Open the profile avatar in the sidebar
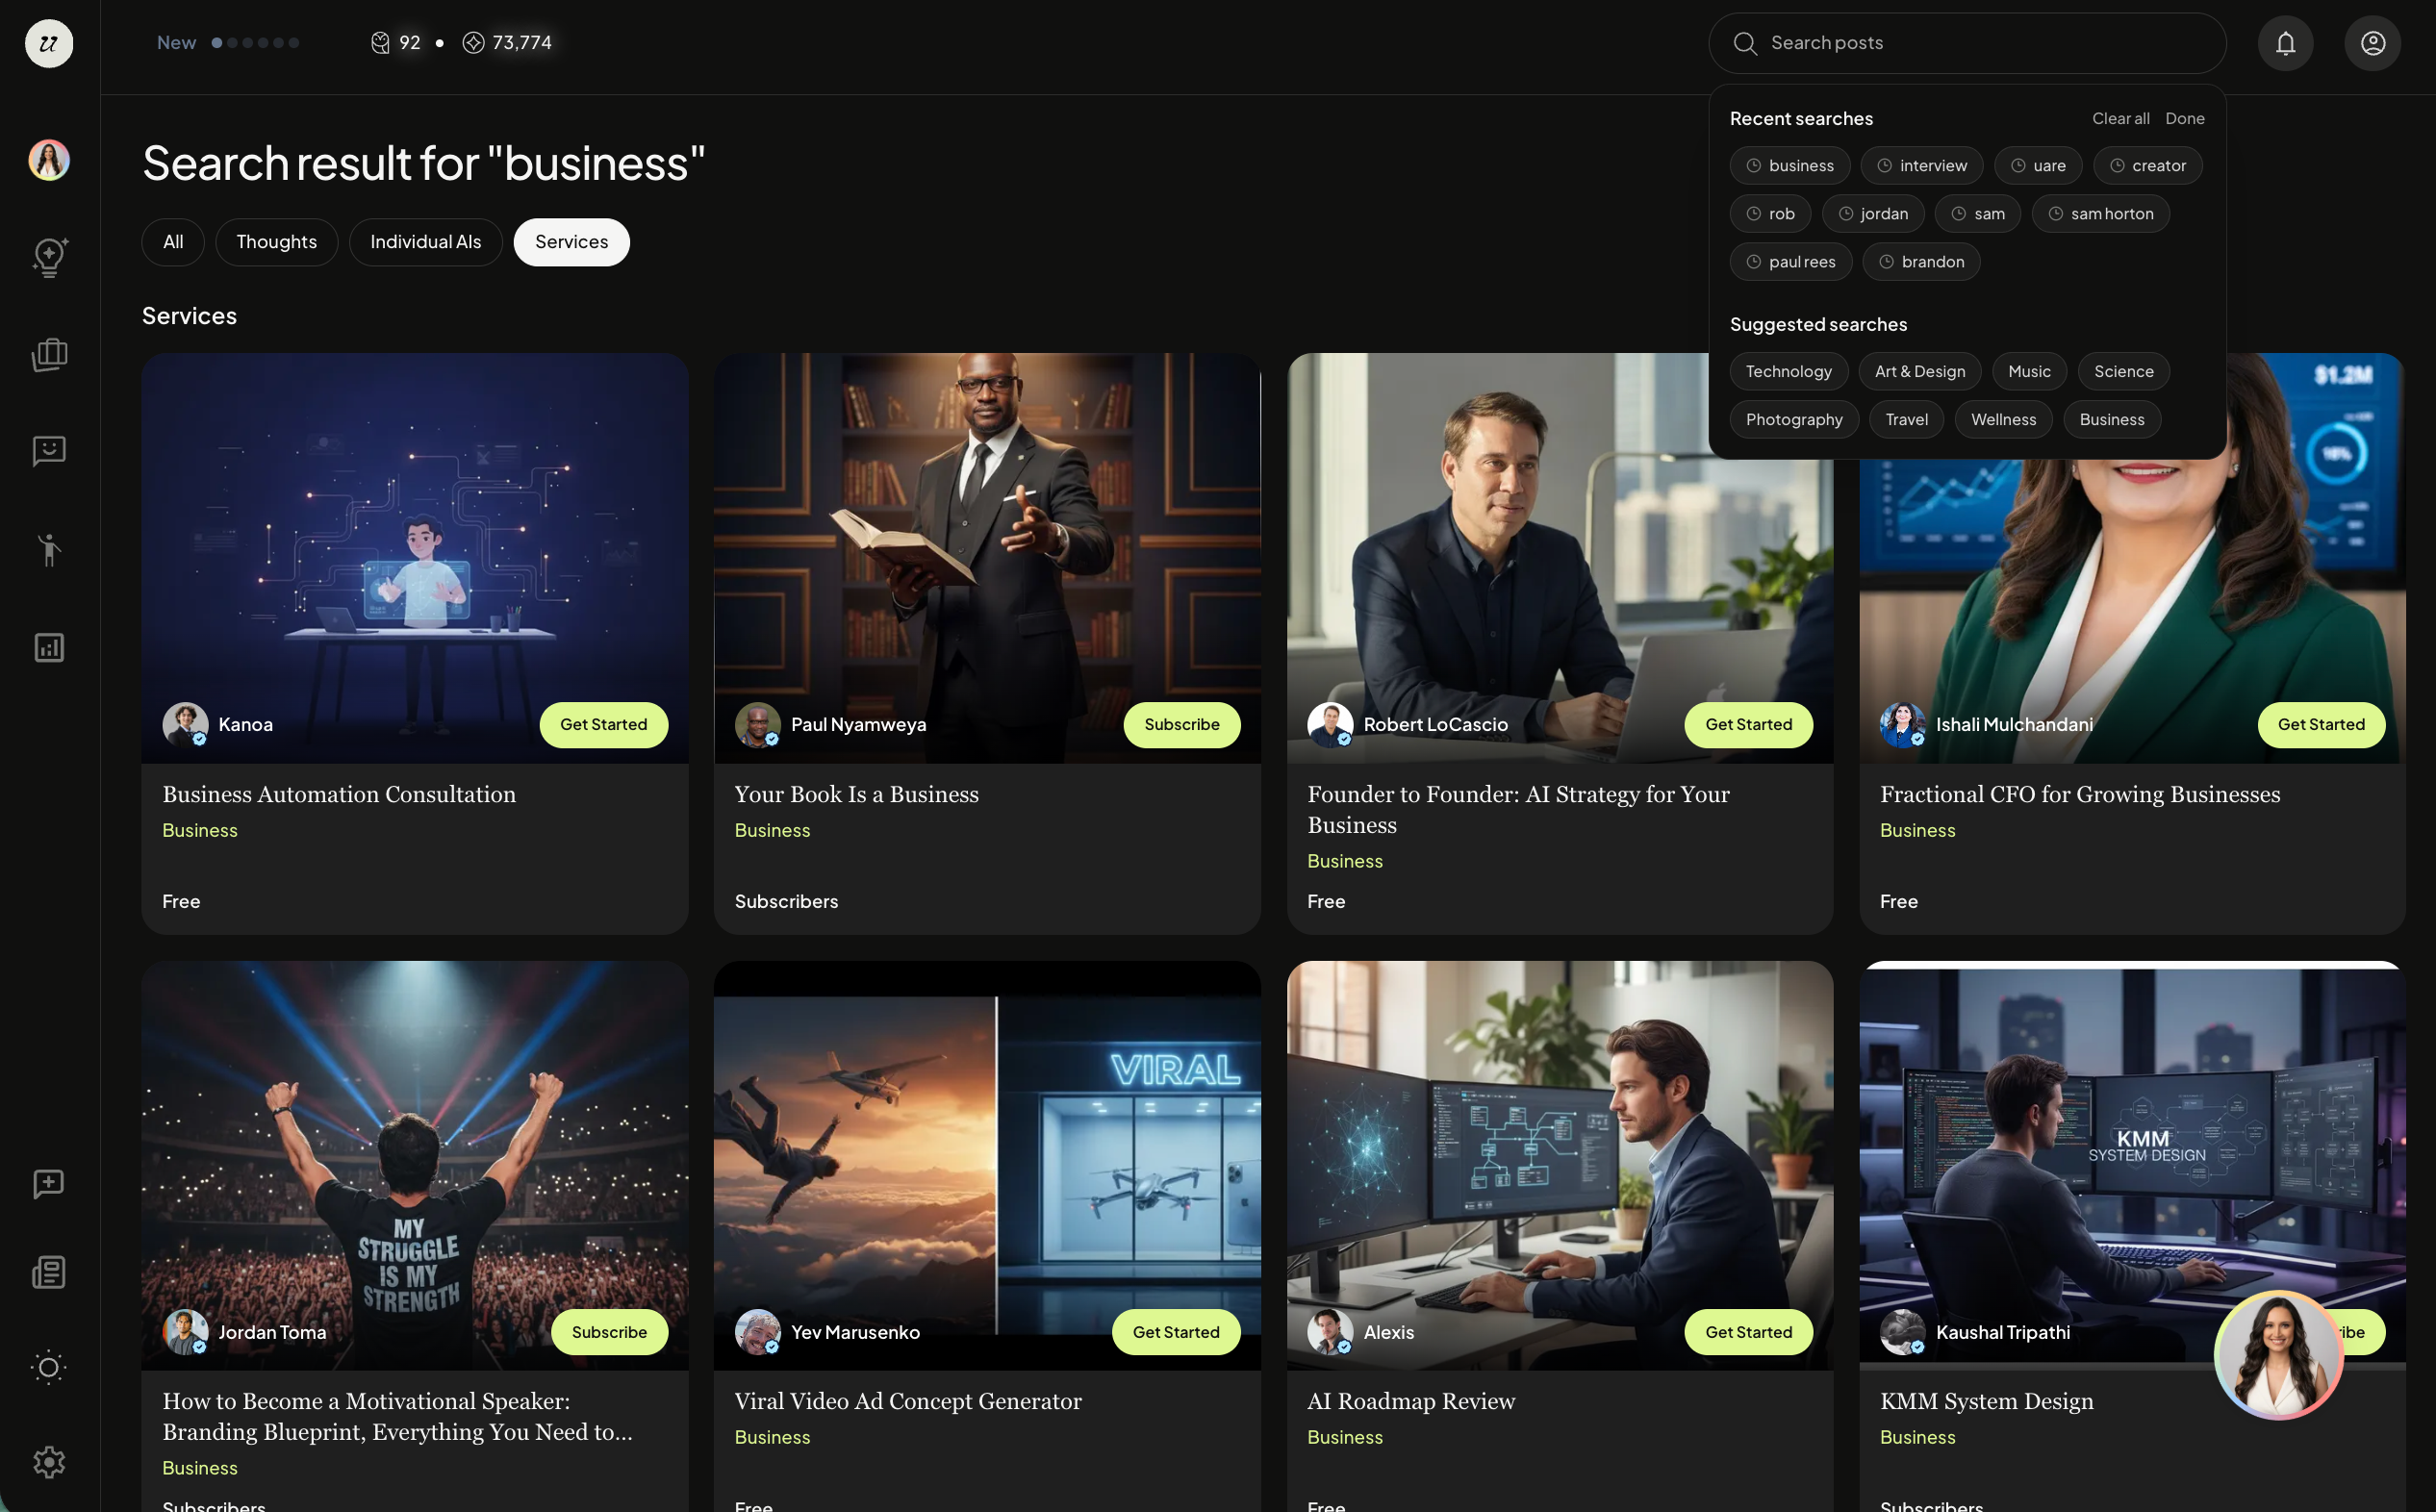This screenshot has width=2436, height=1512. (x=49, y=160)
